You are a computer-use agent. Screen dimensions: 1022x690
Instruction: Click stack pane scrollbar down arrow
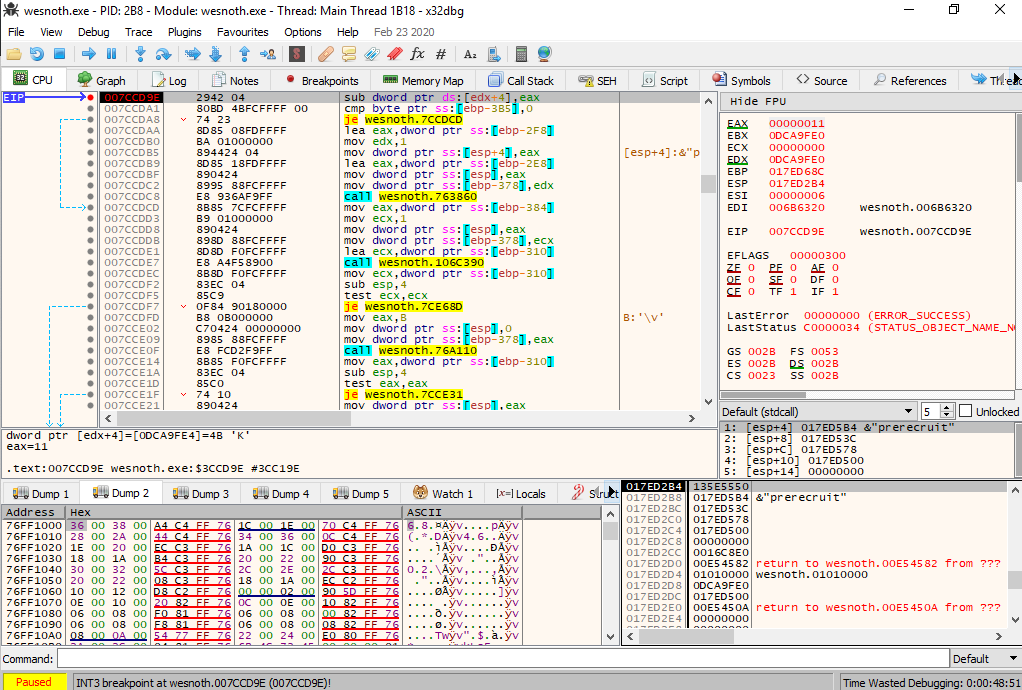1015,620
